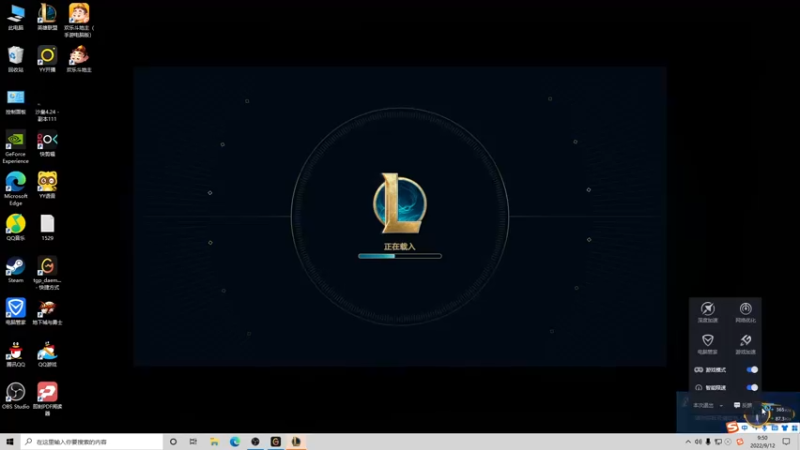
Task: Click the League loading progress bar
Action: point(400,256)
